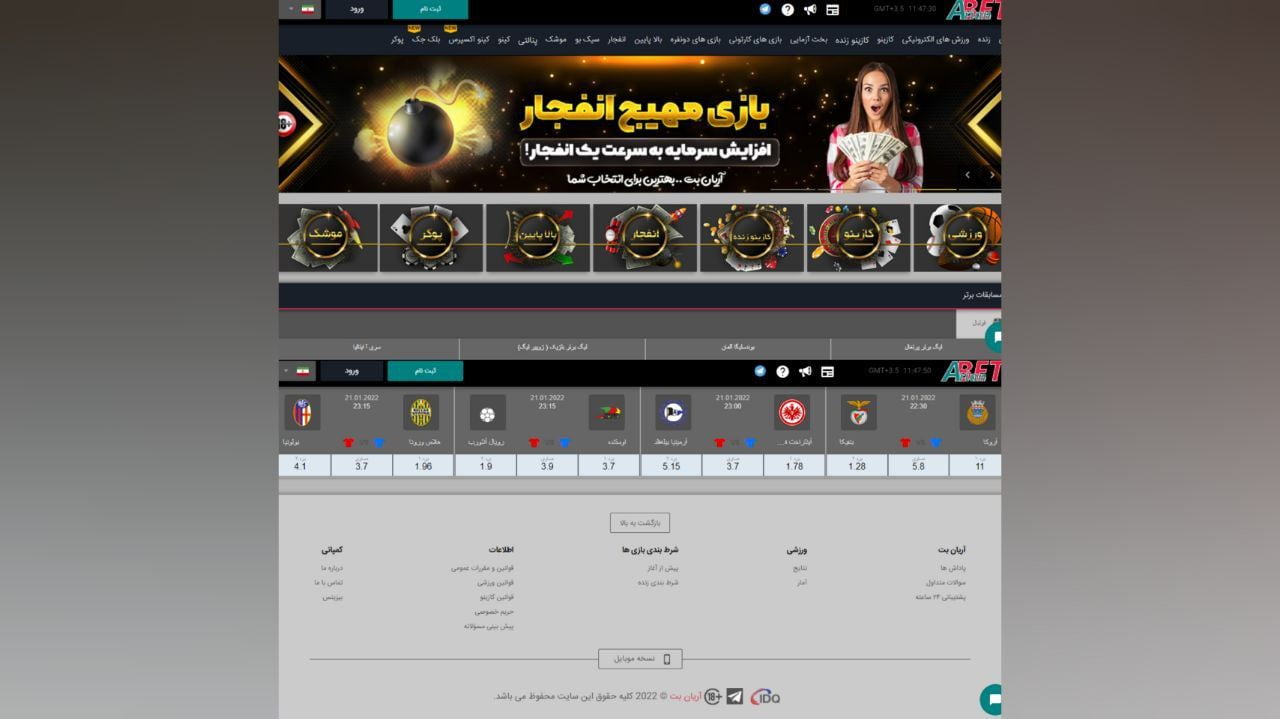Open the Explosion (انفجار) circular game icon
This screenshot has height=719, width=1280.
tap(645, 237)
